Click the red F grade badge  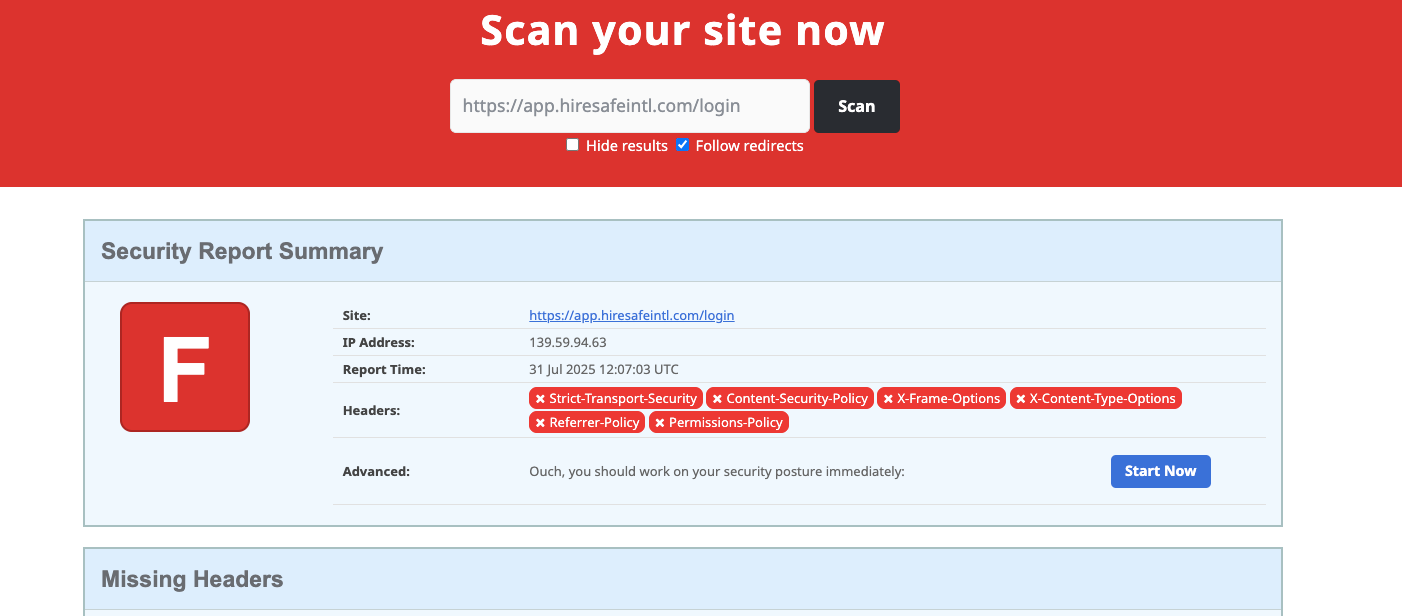click(185, 367)
